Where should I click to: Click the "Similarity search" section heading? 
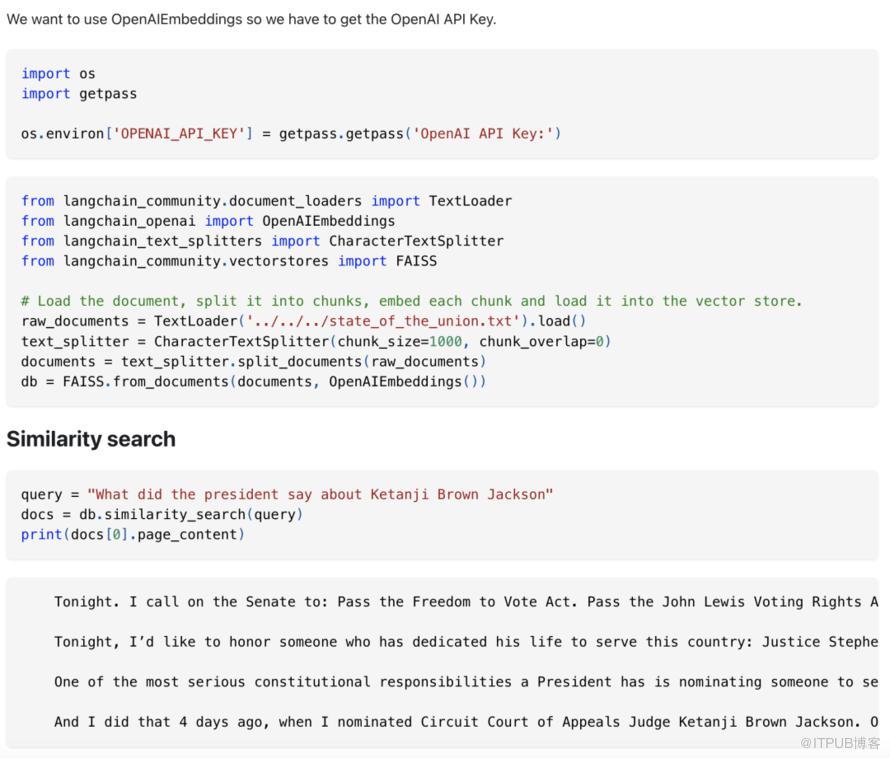tap(91, 439)
